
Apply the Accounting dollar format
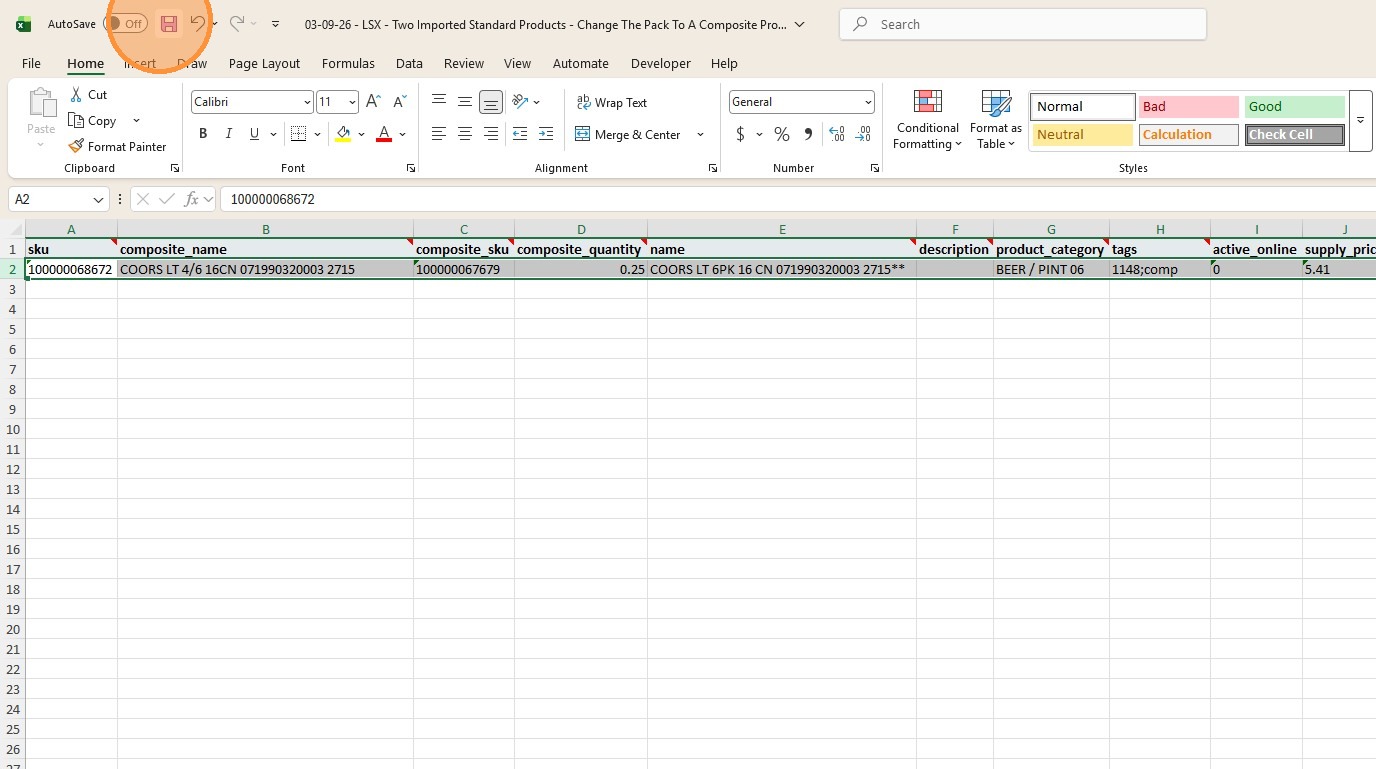(740, 134)
